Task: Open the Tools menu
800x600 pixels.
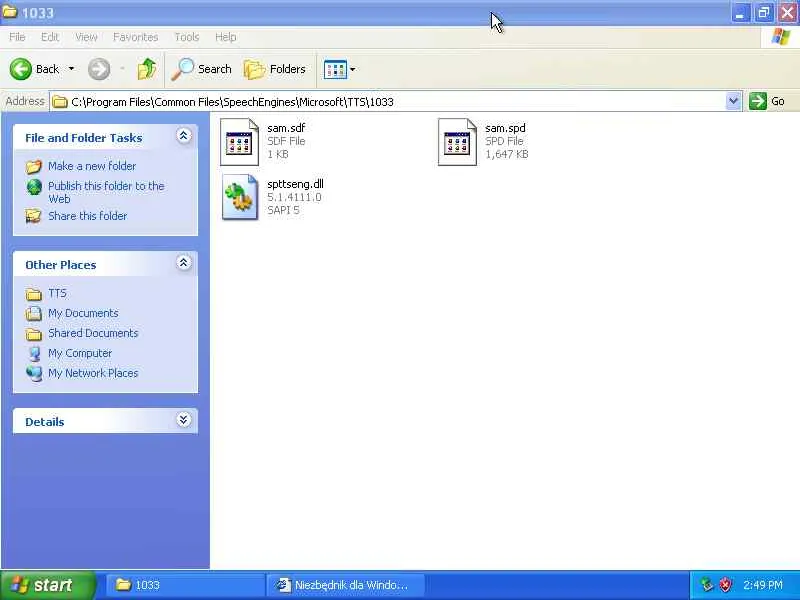Action: click(187, 37)
